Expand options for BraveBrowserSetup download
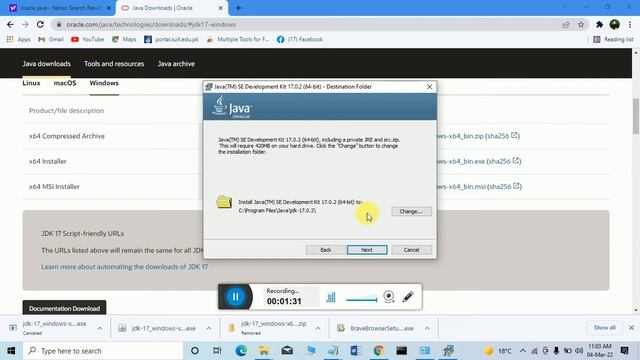 click(x=427, y=328)
